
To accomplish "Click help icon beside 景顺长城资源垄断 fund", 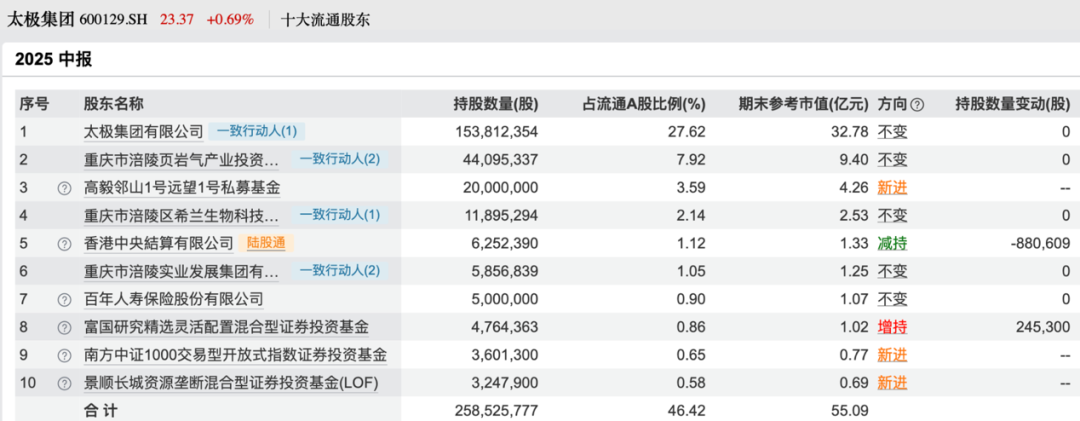I will (x=65, y=383).
